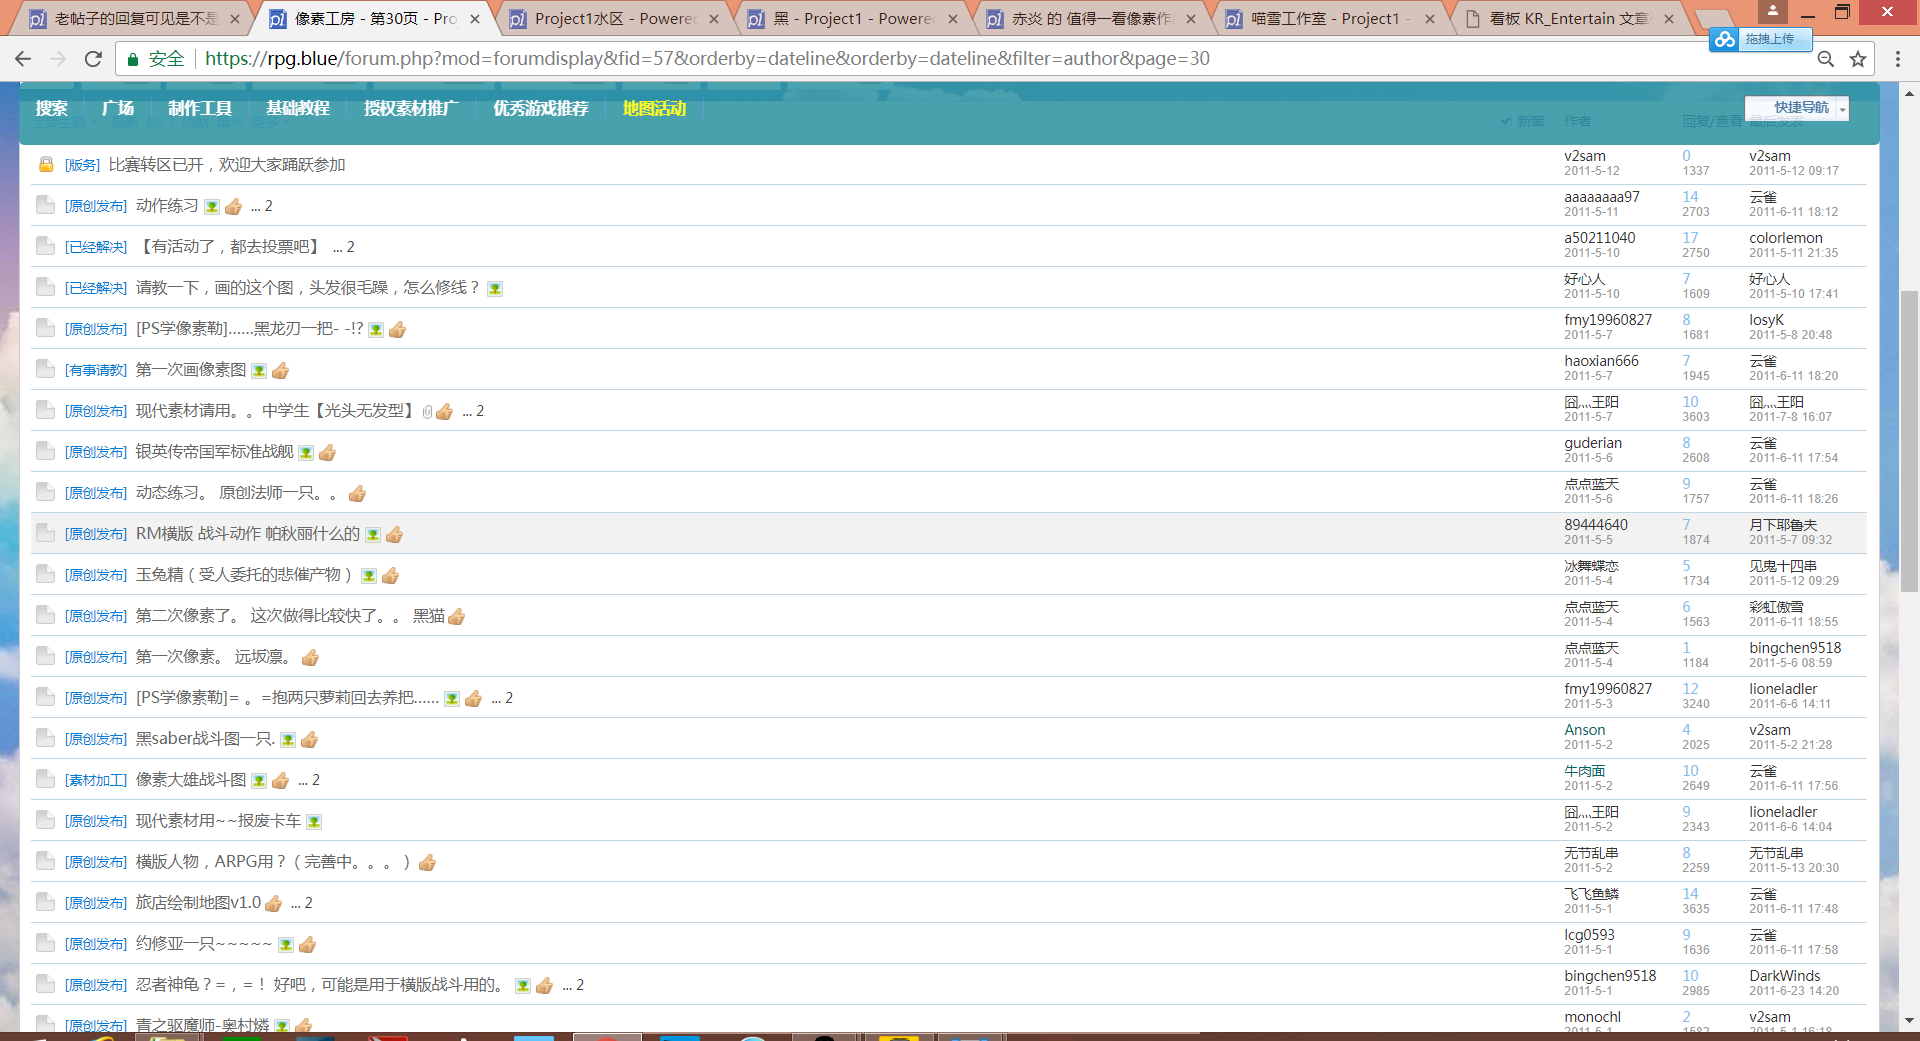1920x1041 pixels.
Task: Click the paperclip attachment icon on 现代素材请用 thread
Action: (427, 412)
